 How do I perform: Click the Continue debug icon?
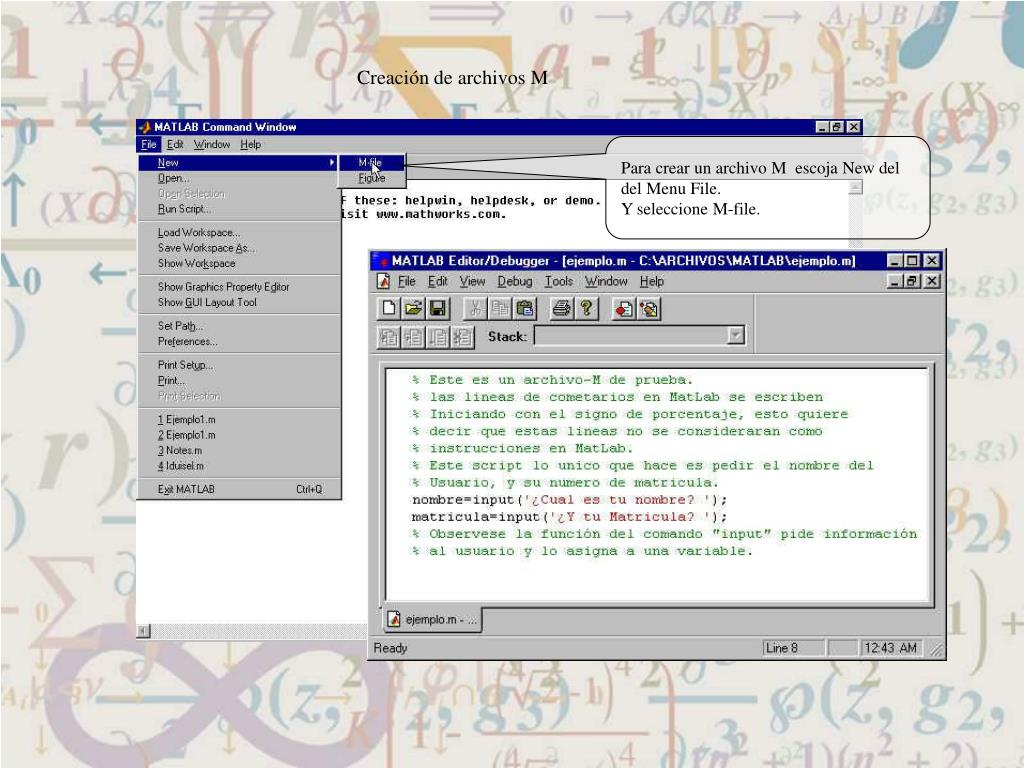point(438,337)
